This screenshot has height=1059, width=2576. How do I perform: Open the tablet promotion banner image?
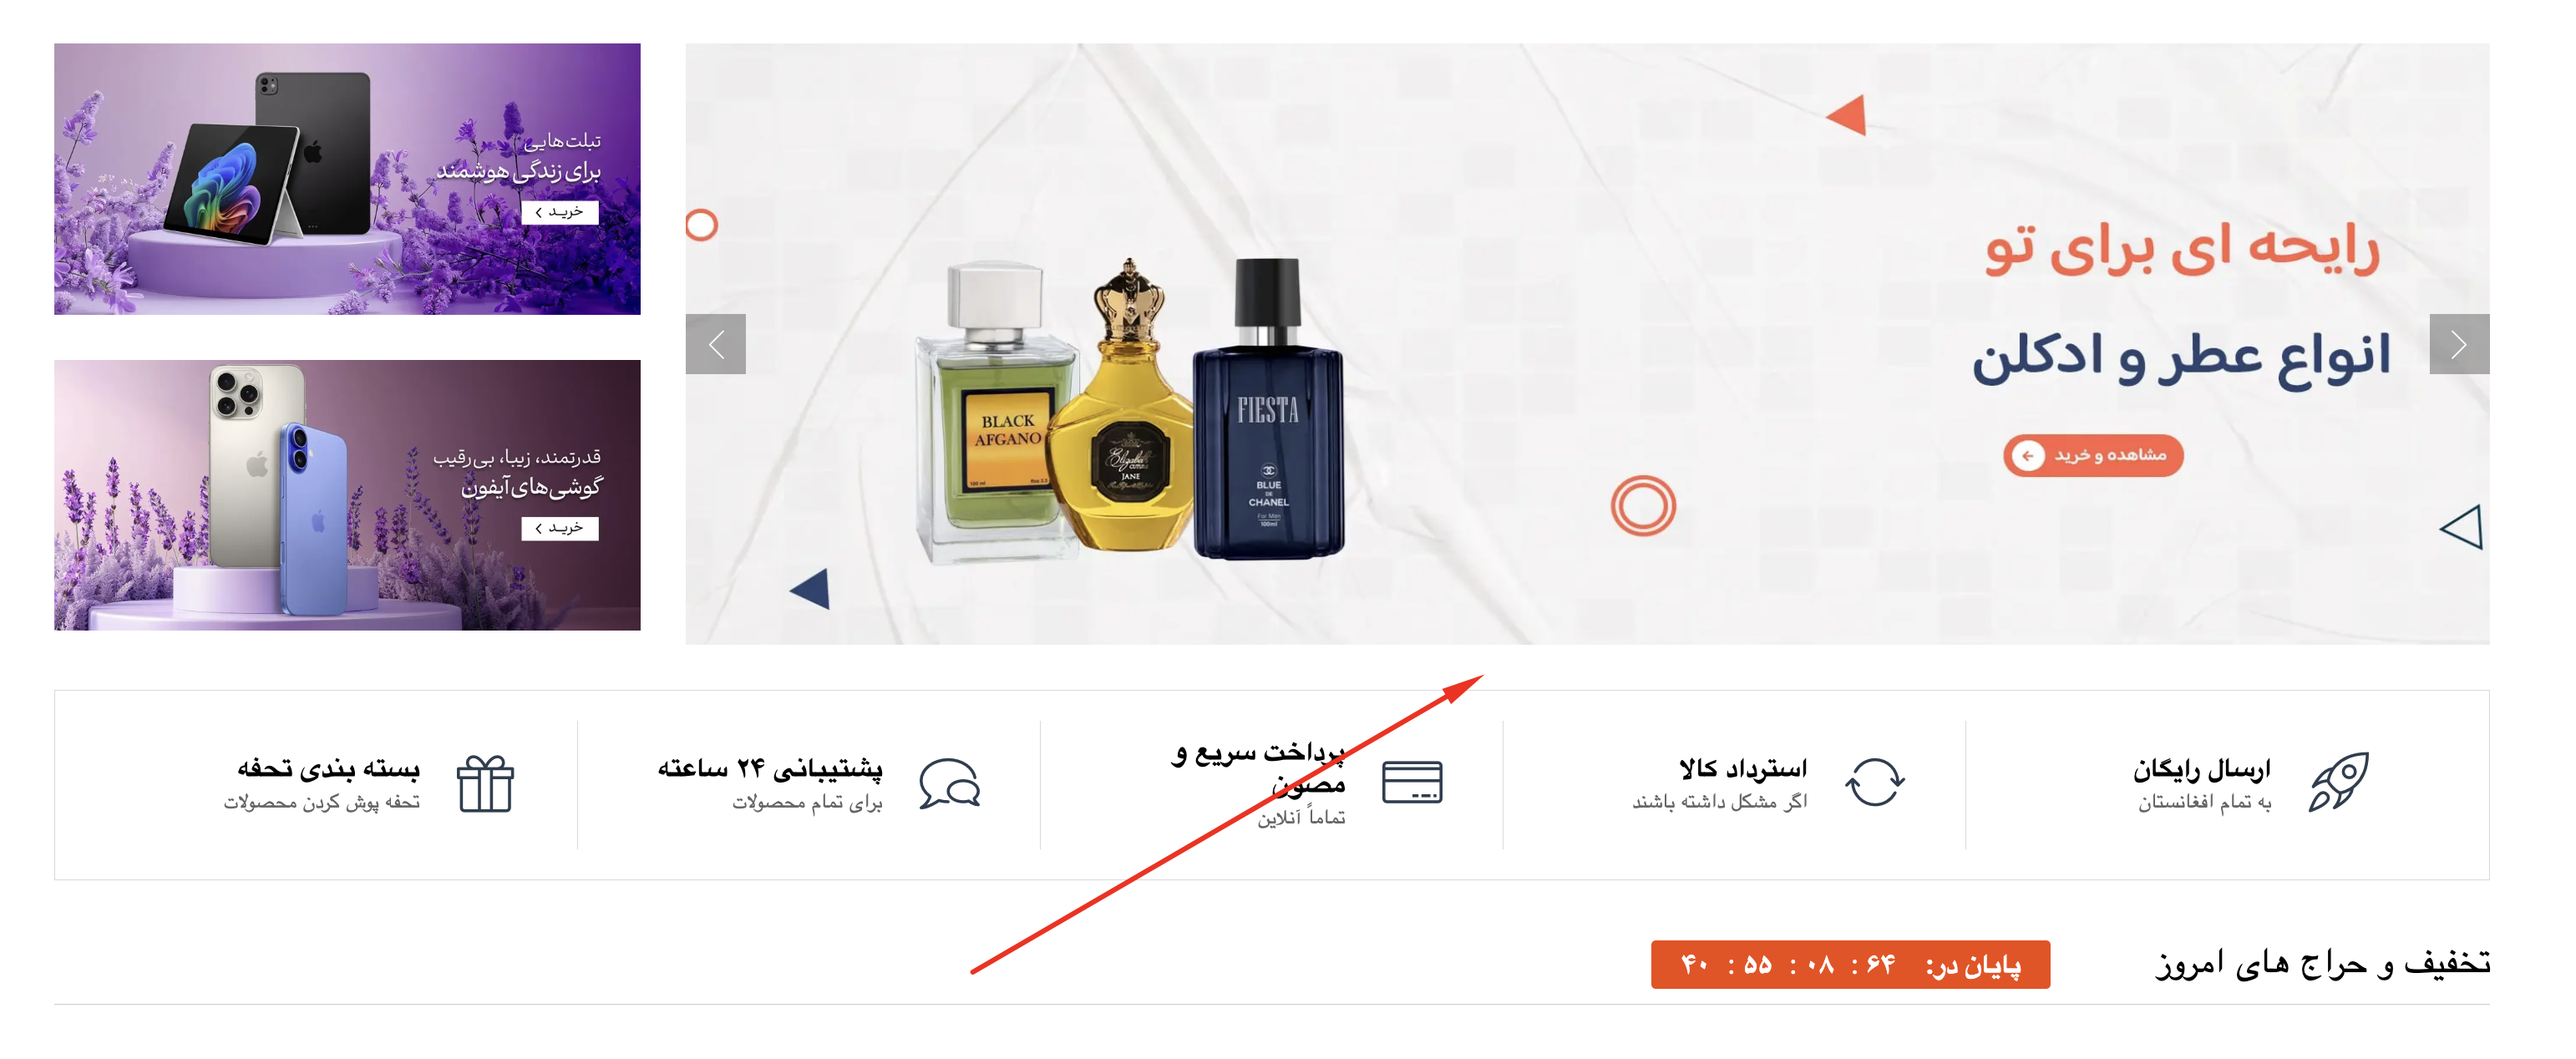[347, 179]
